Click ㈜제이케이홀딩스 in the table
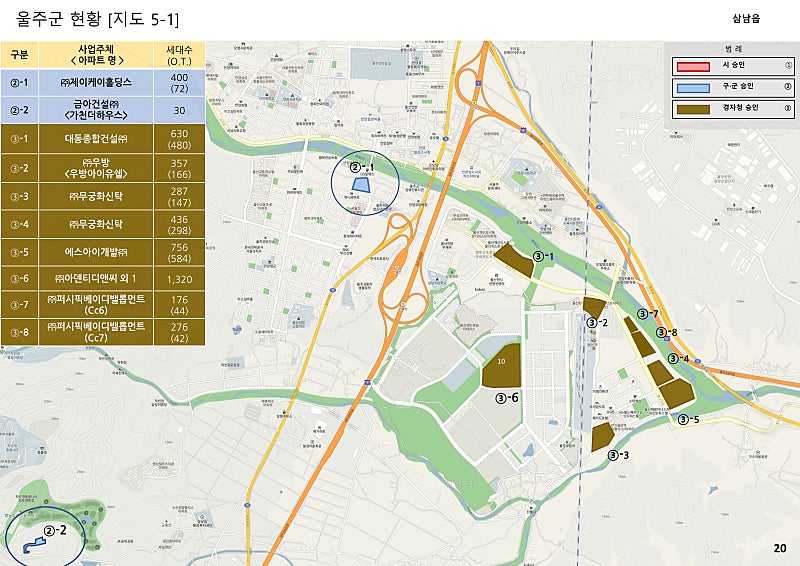Screen dimensions: 800x566 click(x=96, y=83)
